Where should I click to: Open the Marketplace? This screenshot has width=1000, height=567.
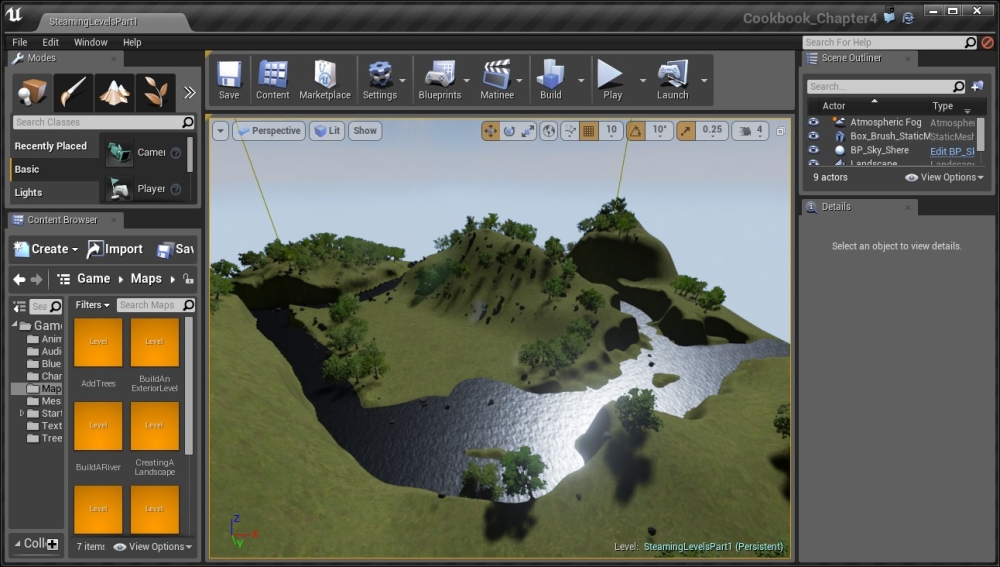click(325, 80)
